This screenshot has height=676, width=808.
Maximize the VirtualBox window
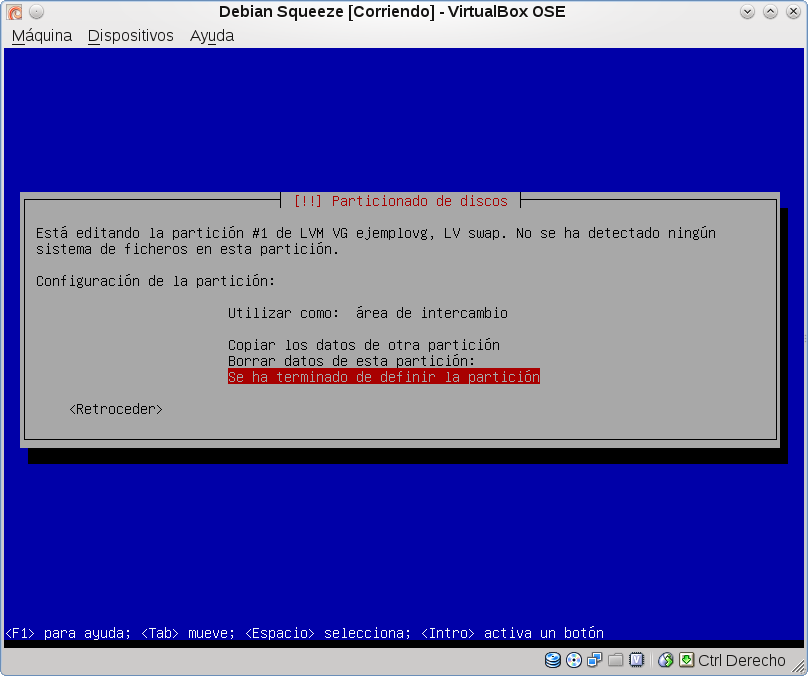pos(770,11)
